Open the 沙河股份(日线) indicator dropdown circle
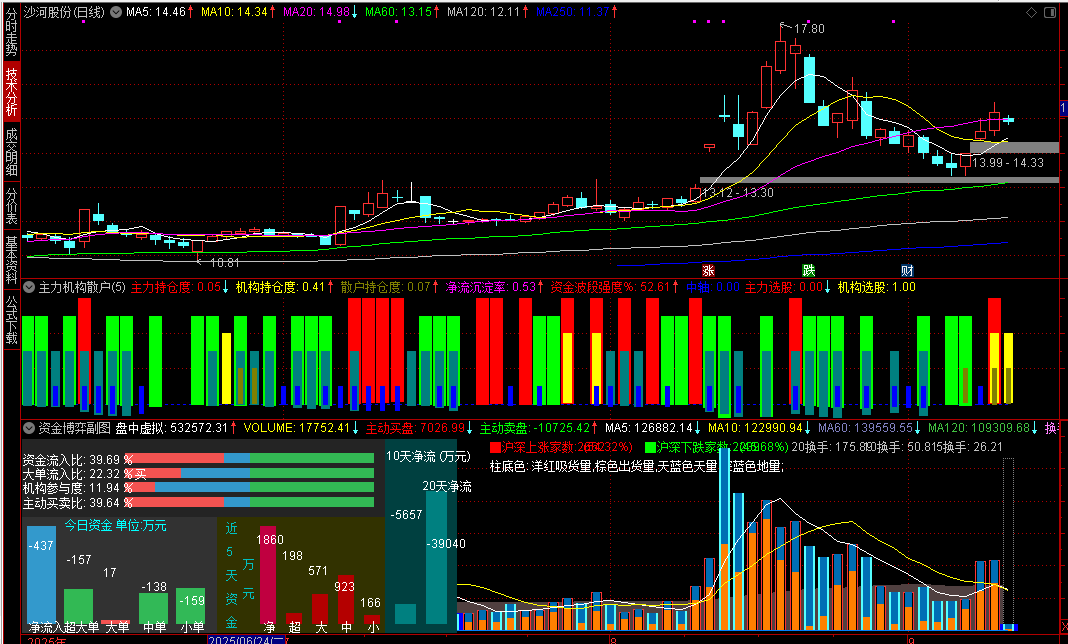 coord(116,12)
